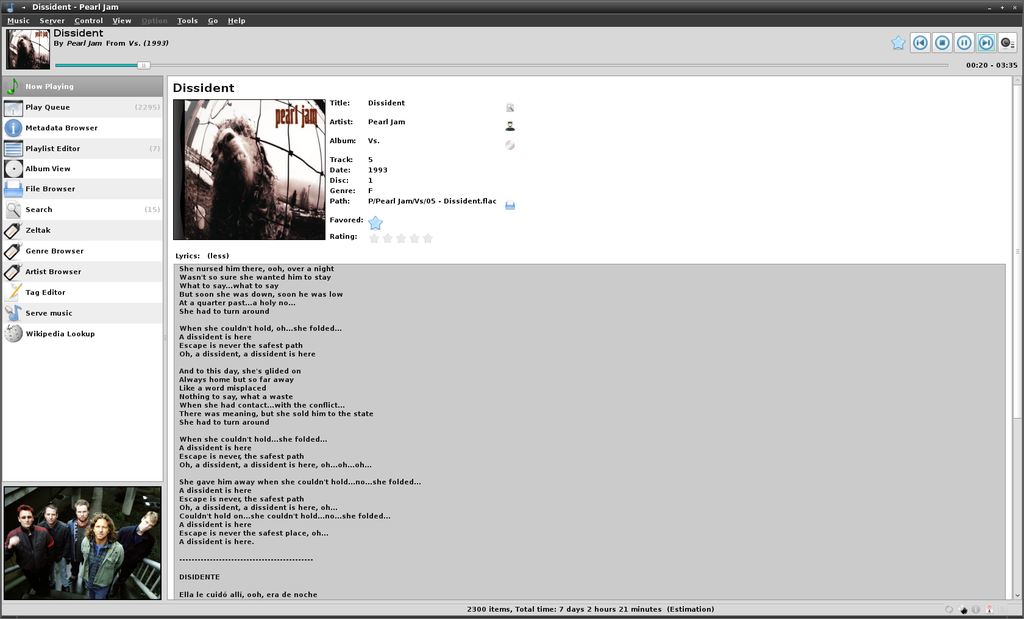1024x619 pixels.
Task: Open the Artist Browser
Action: (x=82, y=272)
